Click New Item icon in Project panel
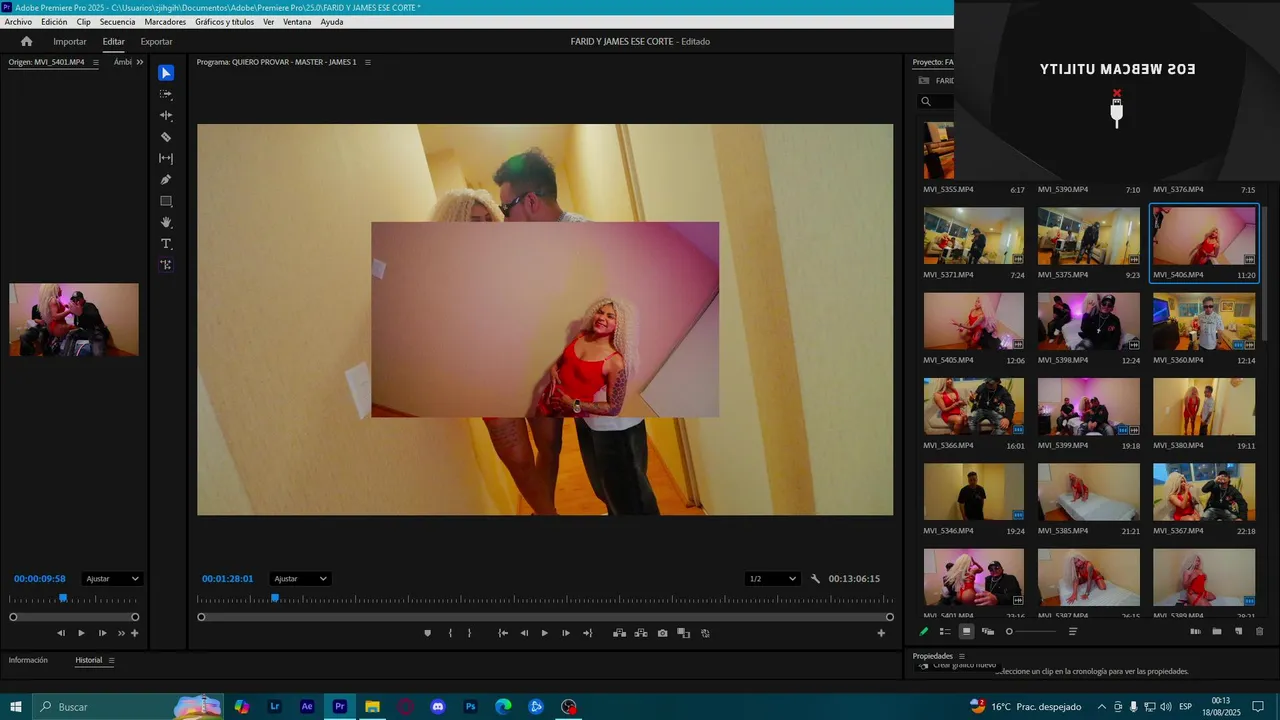 coord(1238,632)
